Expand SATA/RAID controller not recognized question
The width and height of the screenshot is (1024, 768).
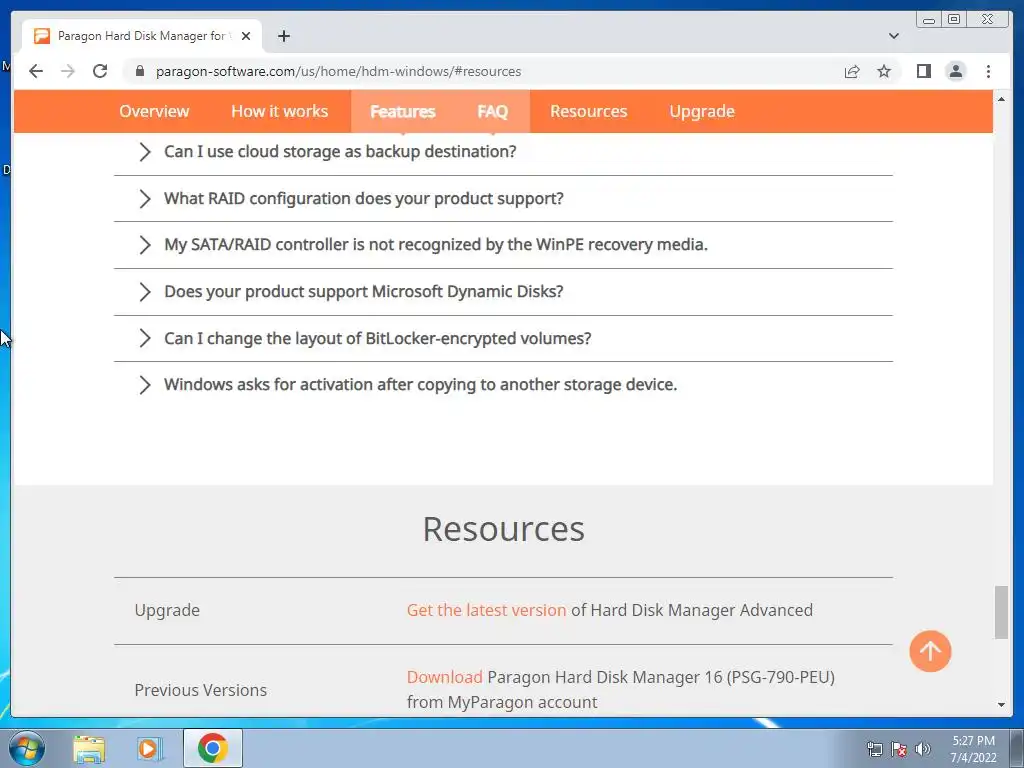coord(503,245)
